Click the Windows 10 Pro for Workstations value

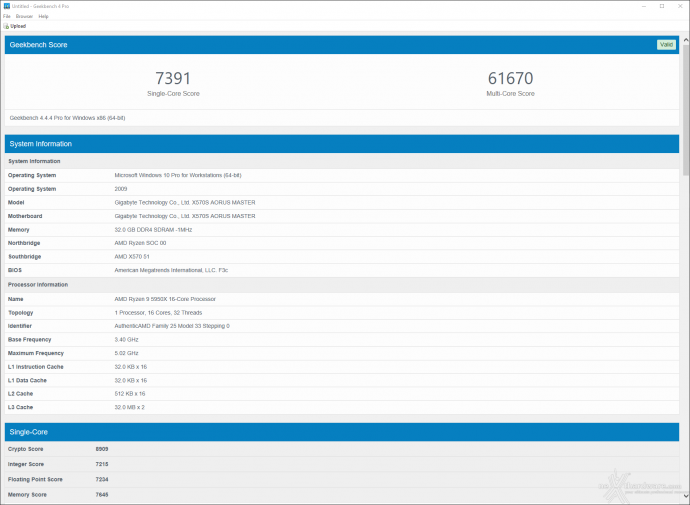178,175
